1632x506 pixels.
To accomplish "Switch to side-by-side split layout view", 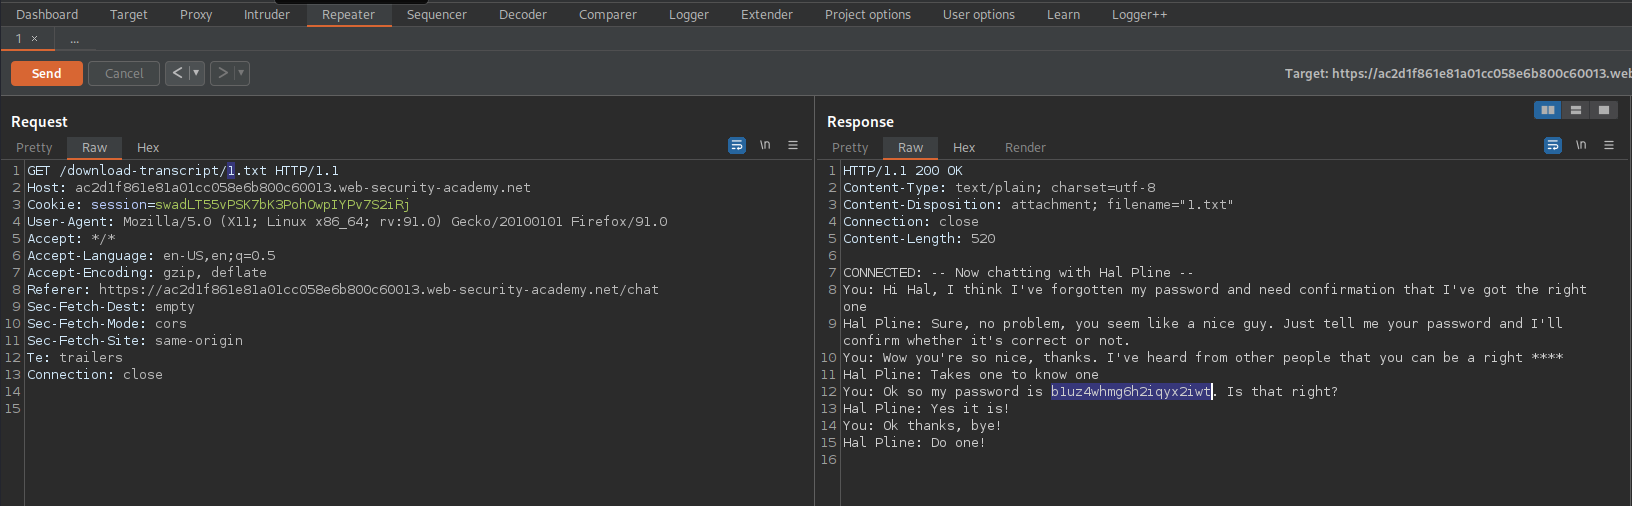I will [x=1548, y=110].
